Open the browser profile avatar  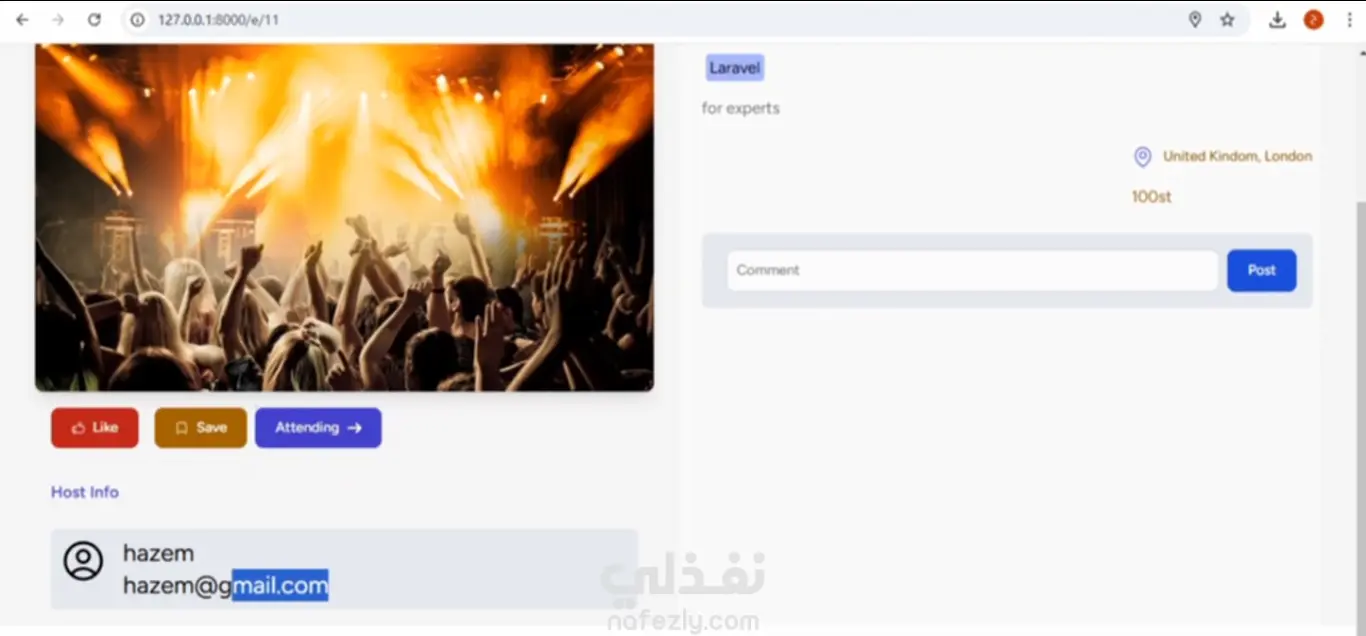tap(1313, 20)
